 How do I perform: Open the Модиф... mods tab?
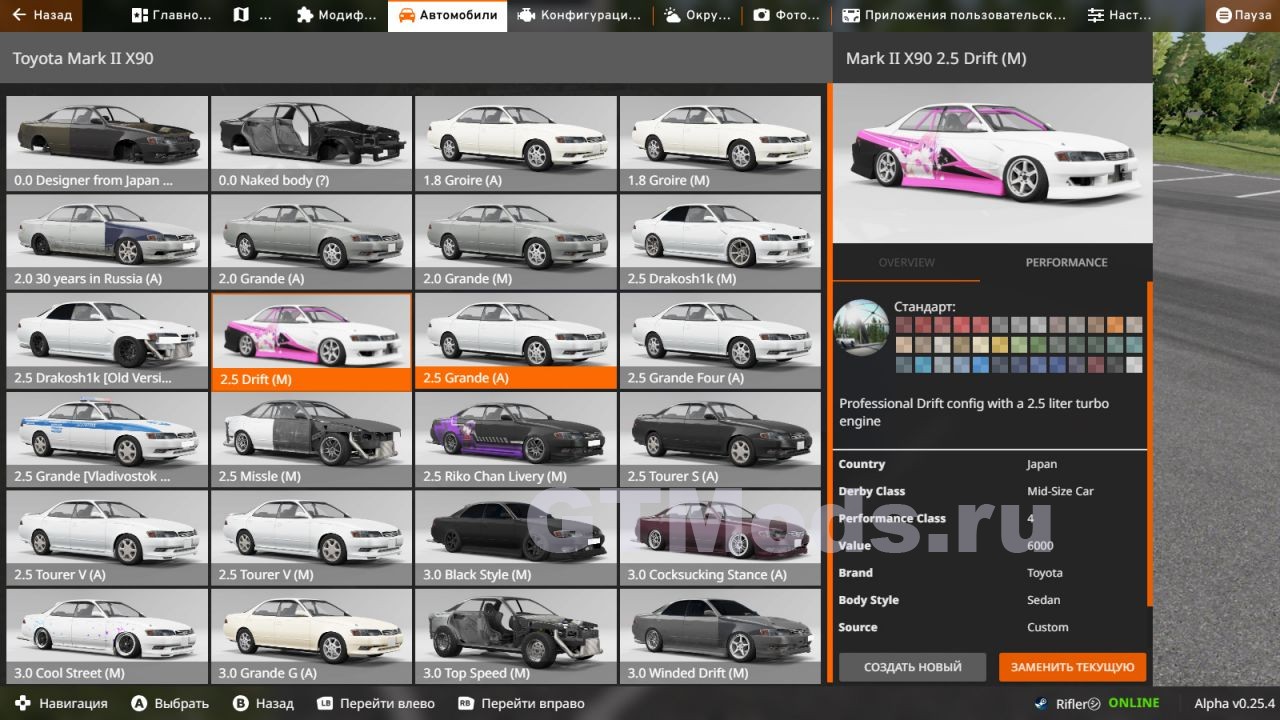337,15
